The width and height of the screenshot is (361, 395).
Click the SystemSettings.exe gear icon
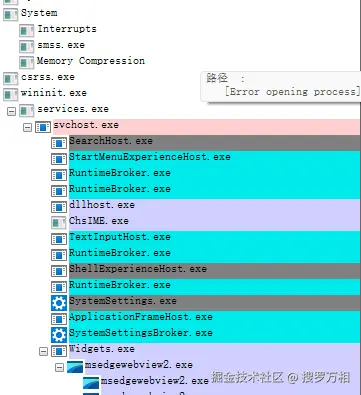[x=59, y=303]
